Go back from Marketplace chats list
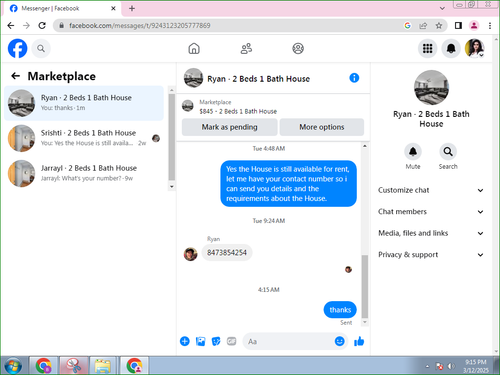 (15, 76)
